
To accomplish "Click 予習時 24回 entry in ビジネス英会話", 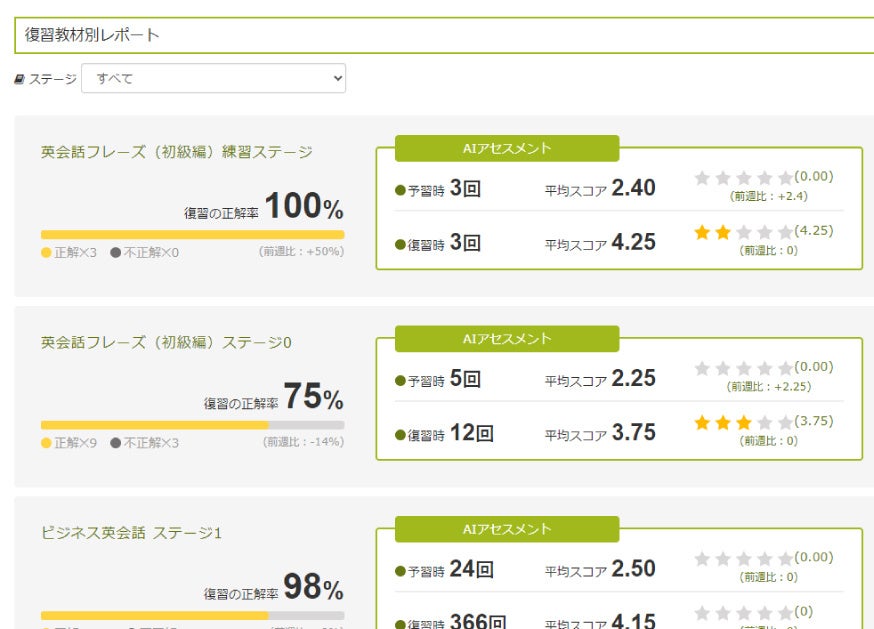I will tap(444, 570).
